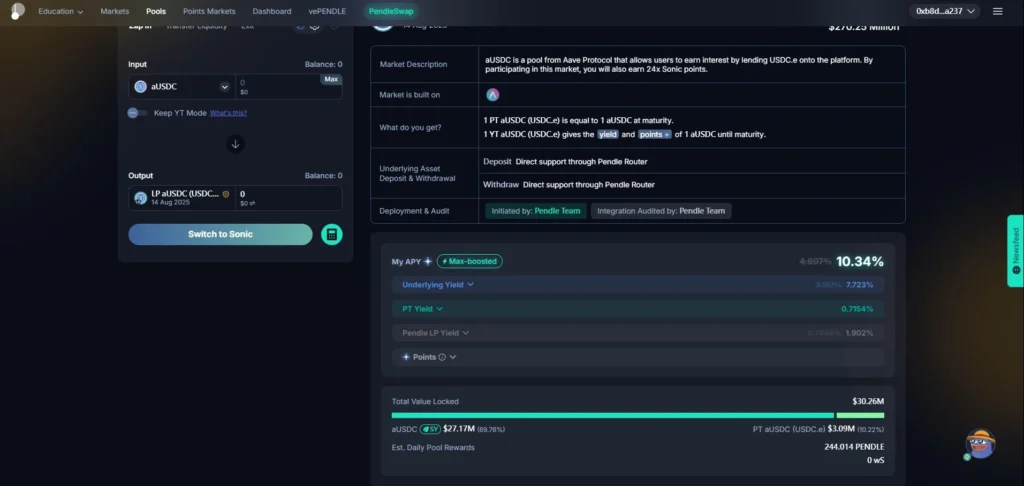1024x486 pixels.
Task: Click the 0 wS rewards value
Action: coord(875,460)
